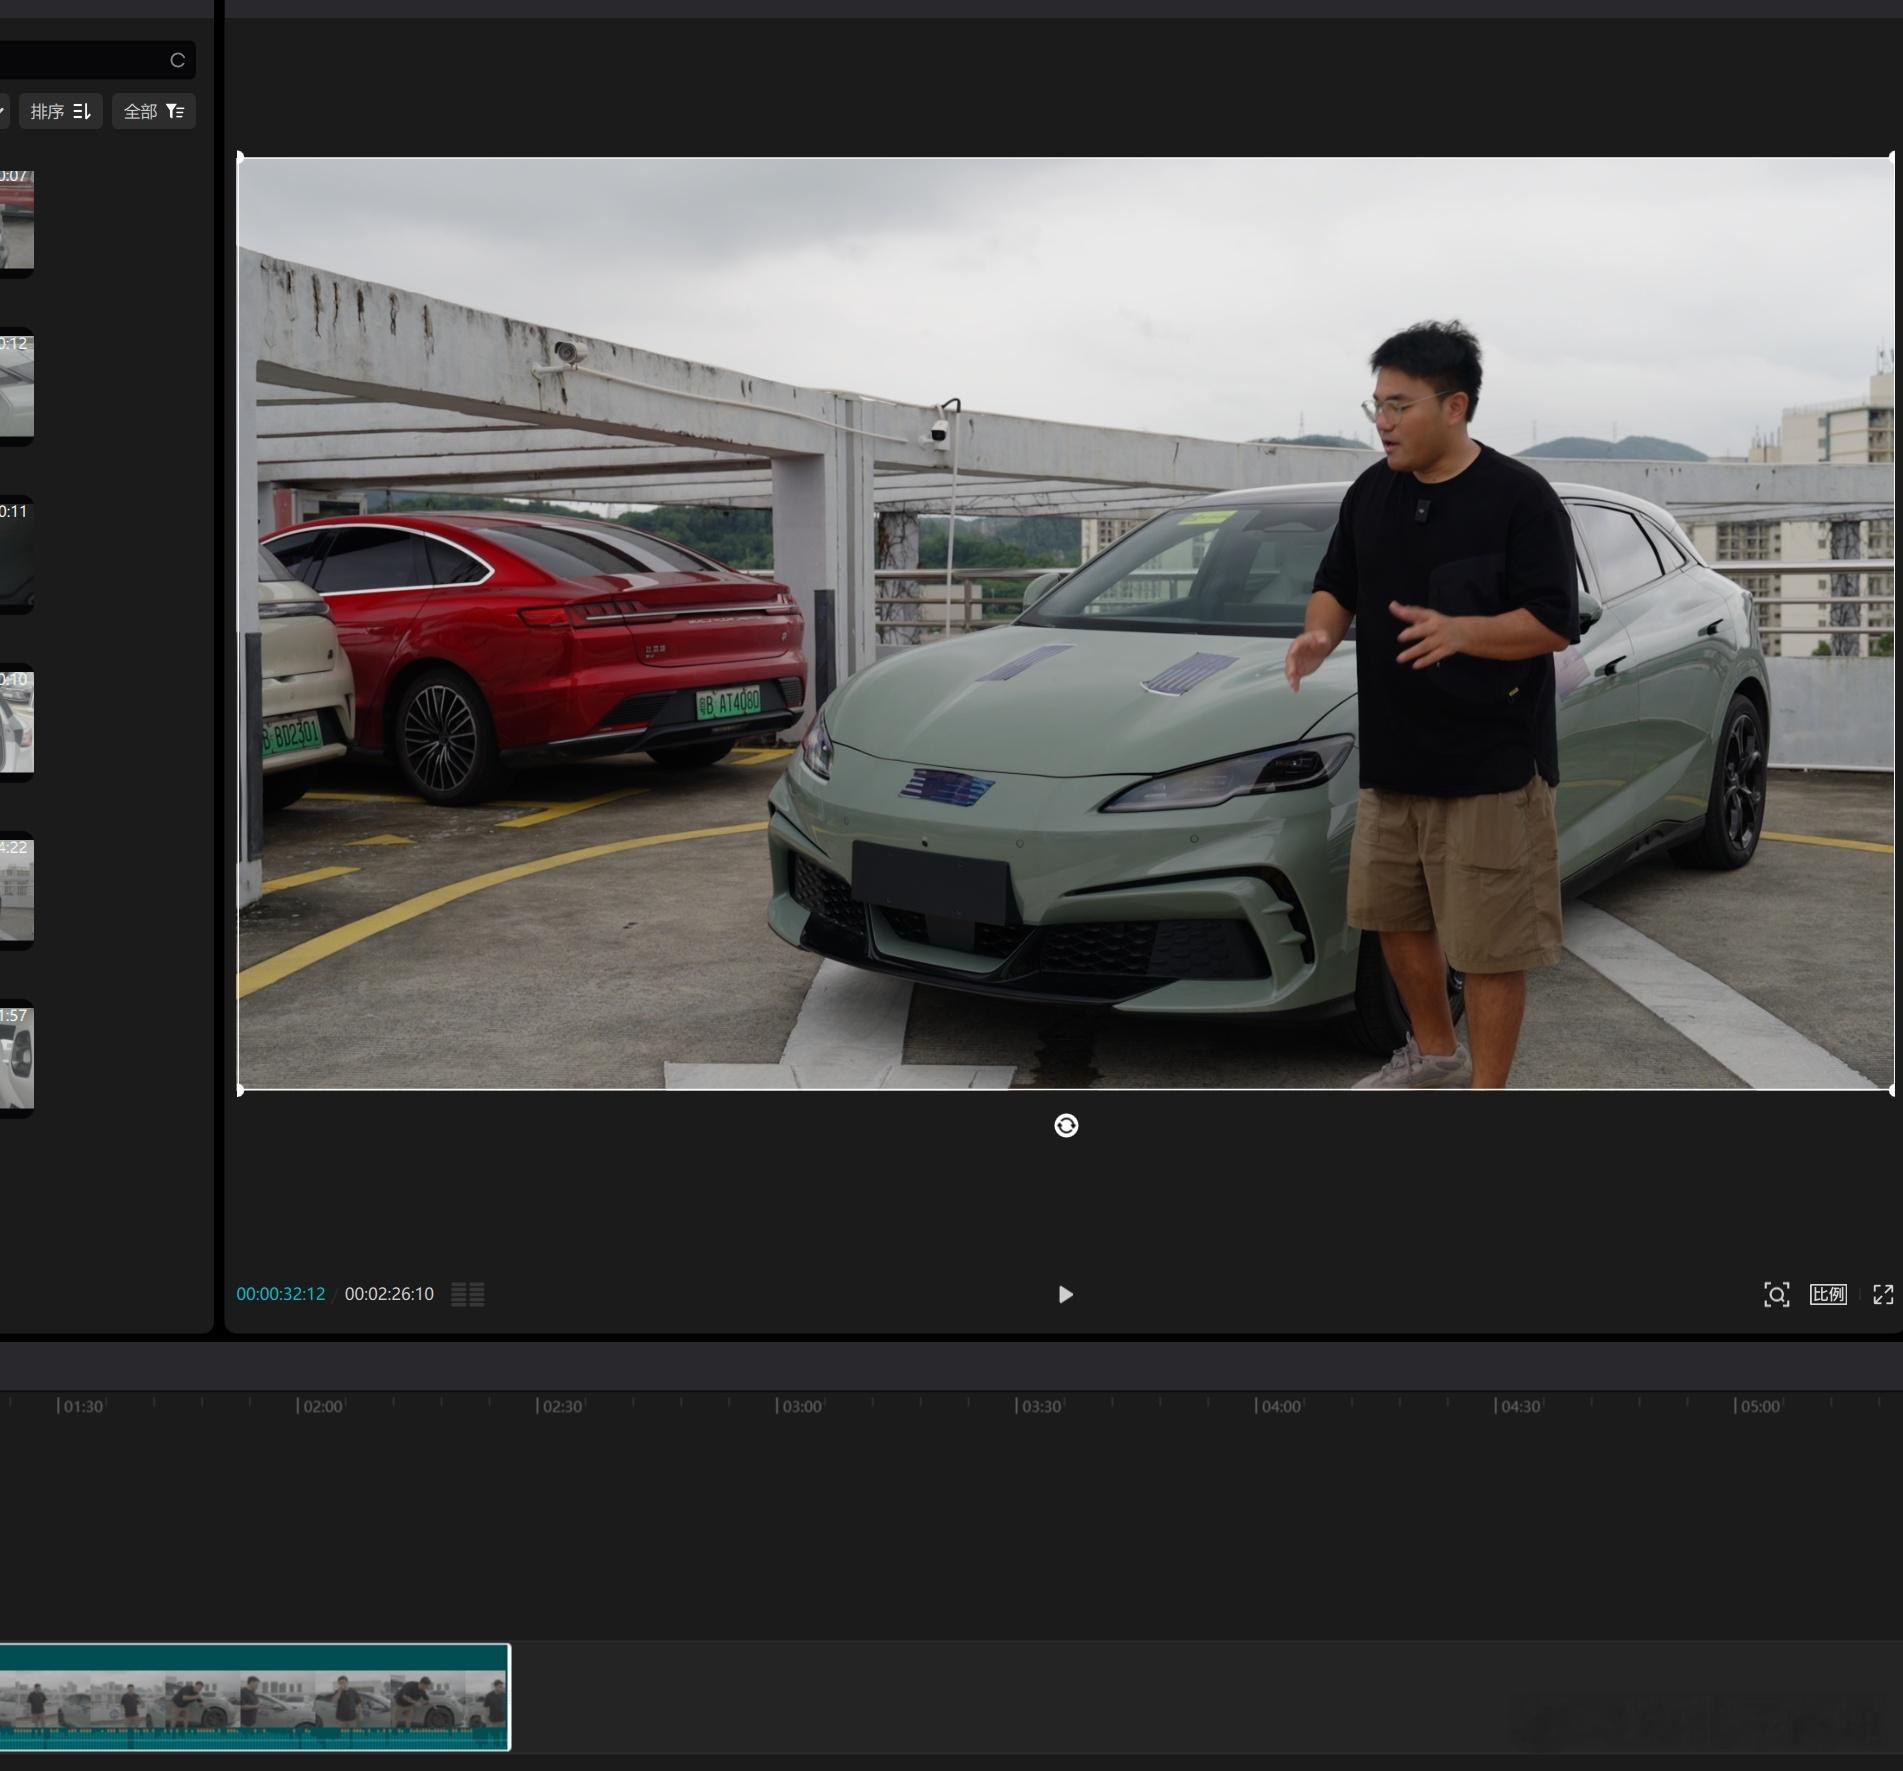1903x1771 pixels.
Task: Click the bottom-right resize handle of the preview
Action: [x=1891, y=1090]
